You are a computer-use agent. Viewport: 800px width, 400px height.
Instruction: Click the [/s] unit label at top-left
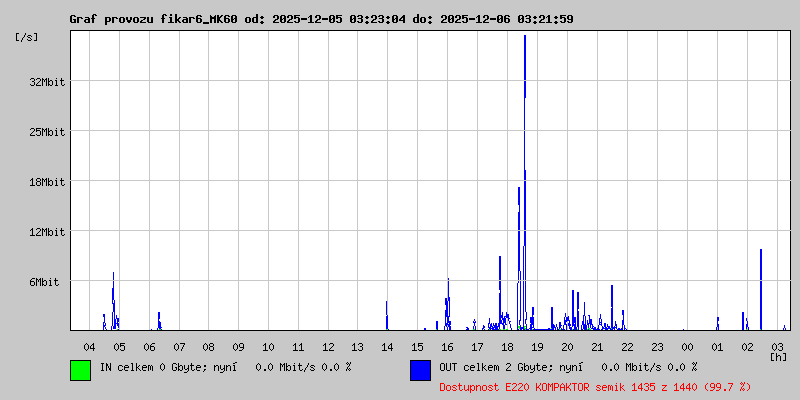point(28,37)
